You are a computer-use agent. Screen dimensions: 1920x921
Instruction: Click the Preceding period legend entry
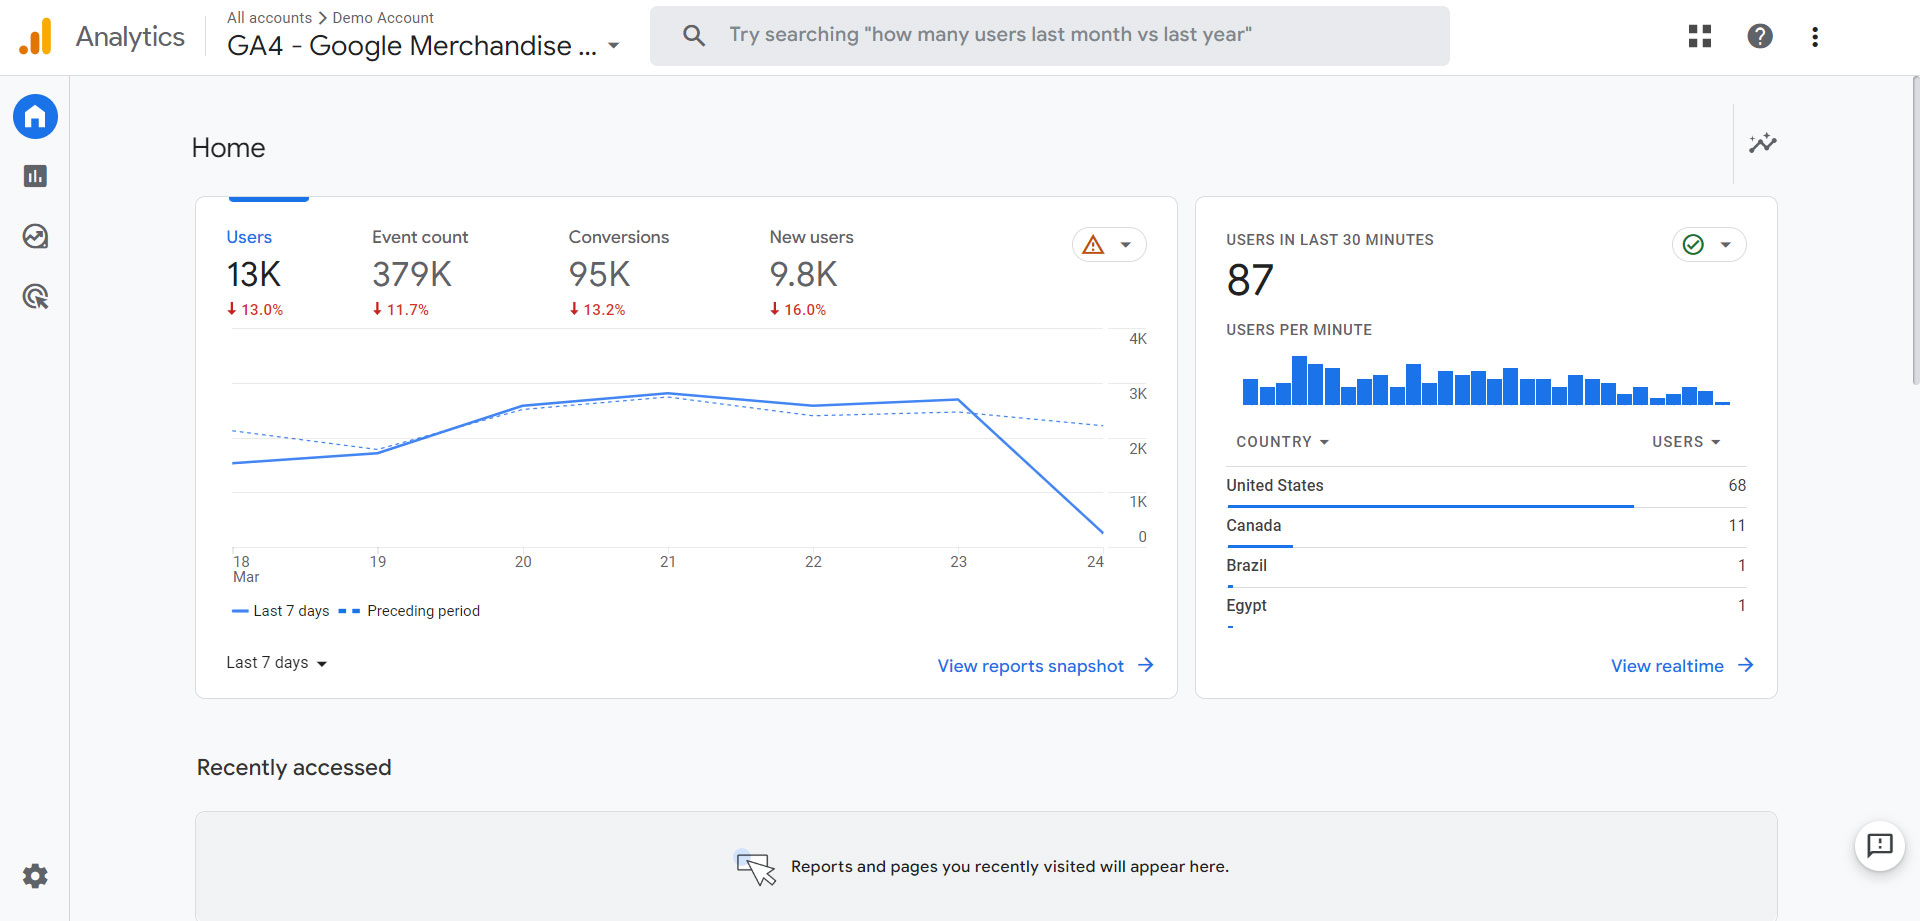tap(409, 611)
